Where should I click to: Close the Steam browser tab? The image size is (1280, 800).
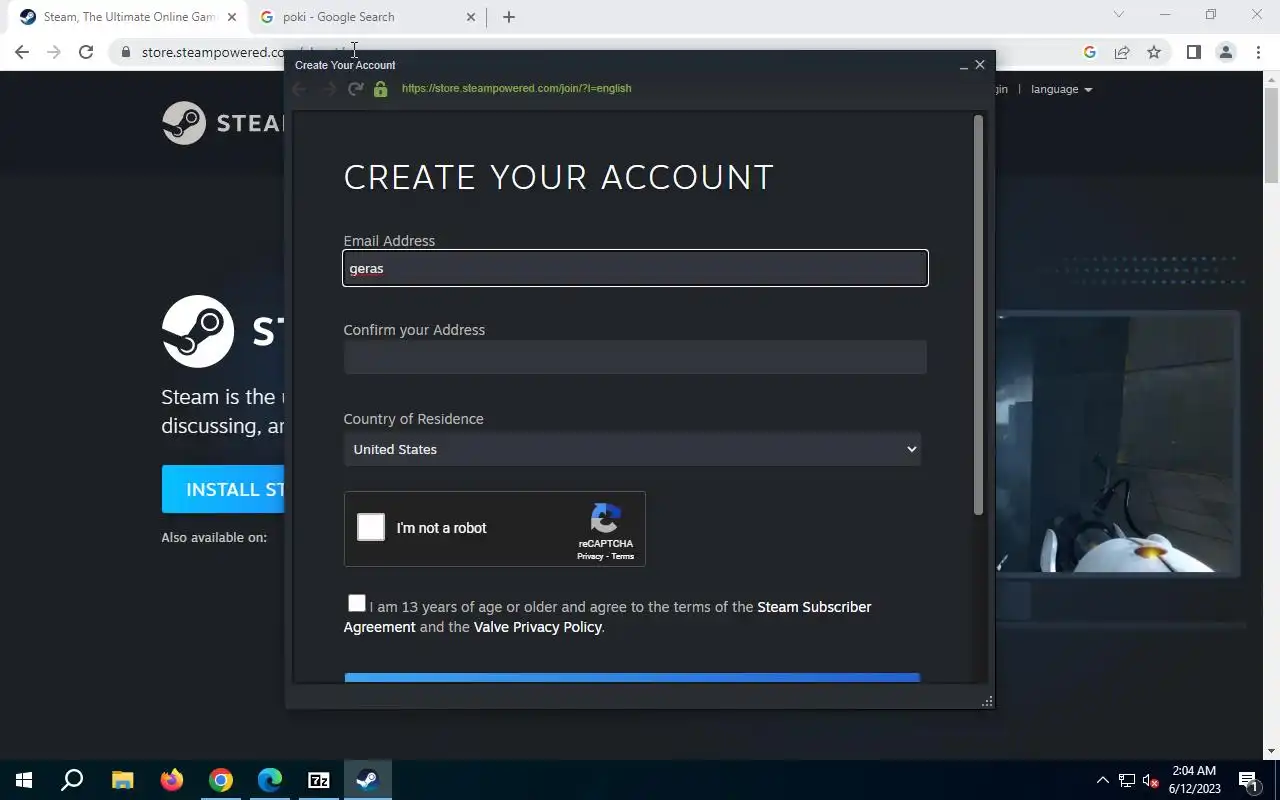point(231,17)
